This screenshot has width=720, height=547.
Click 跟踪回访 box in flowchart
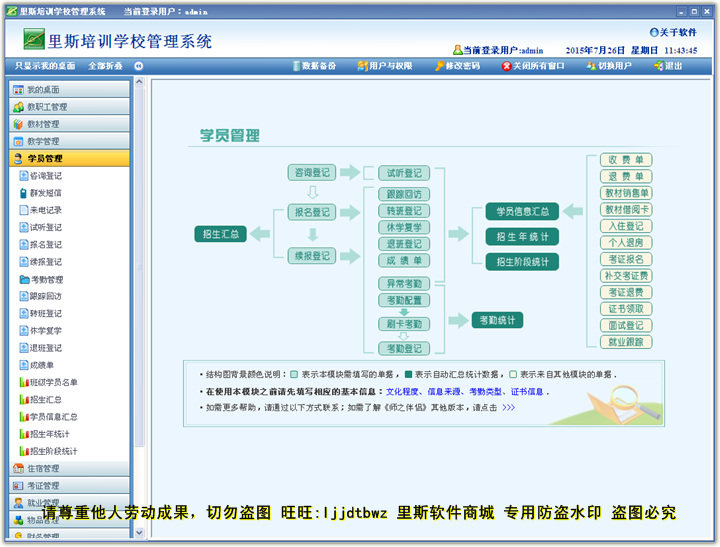404,194
